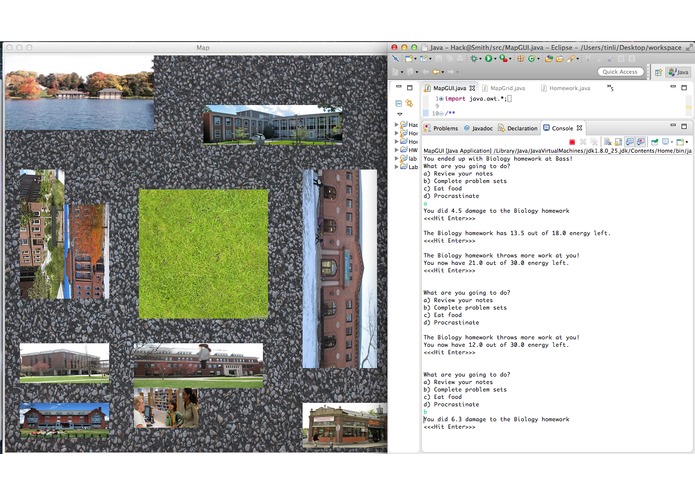Image resolution: width=695 pixels, height=494 pixels.
Task: Run the program with green Run button
Action: pyautogui.click(x=488, y=58)
